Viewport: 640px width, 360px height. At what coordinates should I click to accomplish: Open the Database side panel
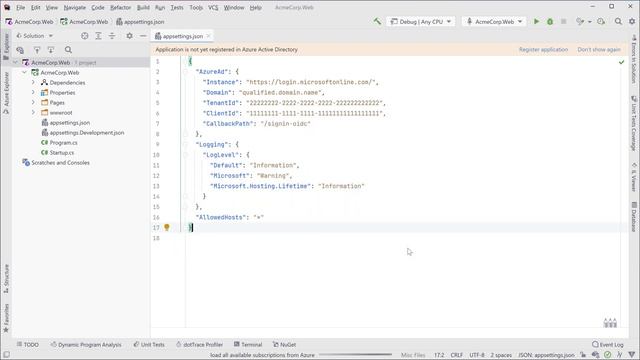[x=634, y=216]
